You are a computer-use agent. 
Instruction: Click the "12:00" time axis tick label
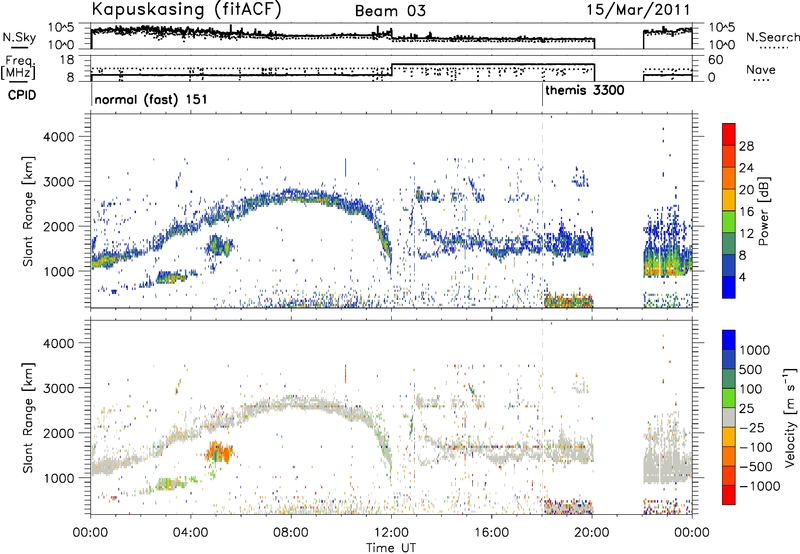(391, 533)
